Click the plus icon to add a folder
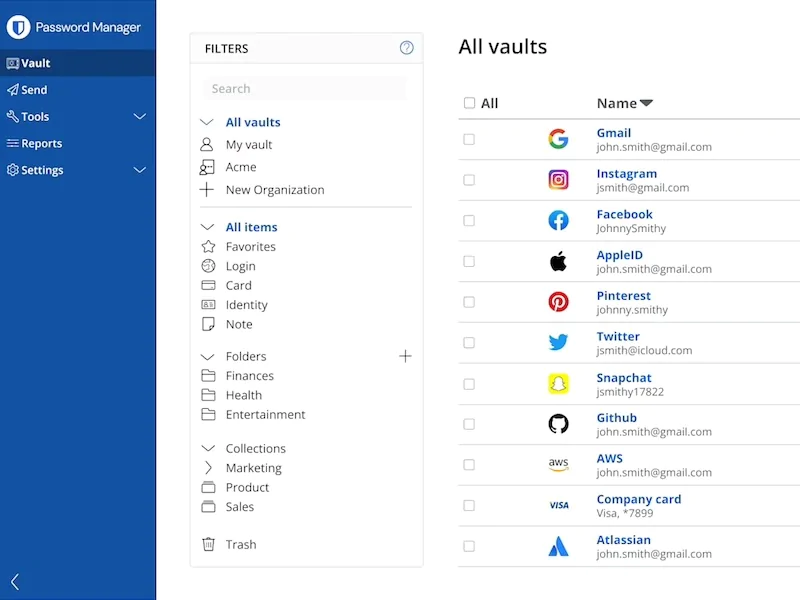 (x=405, y=355)
